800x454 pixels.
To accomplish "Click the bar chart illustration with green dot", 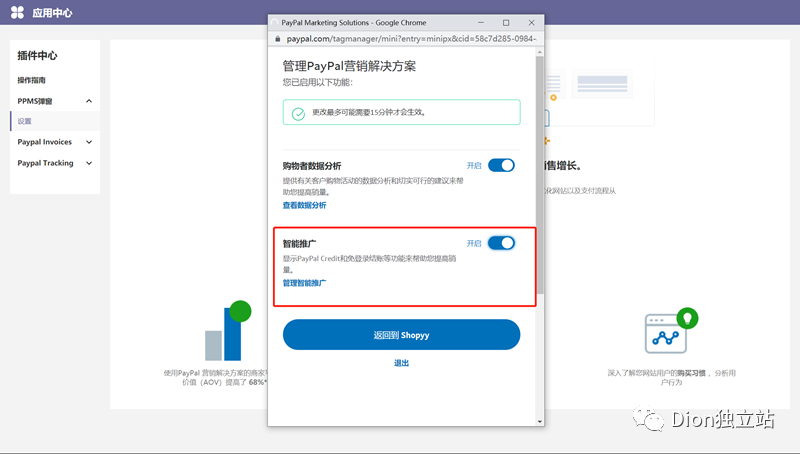I will click(x=228, y=331).
